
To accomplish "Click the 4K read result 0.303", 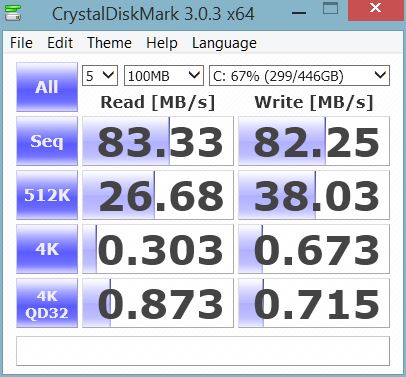I will pos(158,249).
